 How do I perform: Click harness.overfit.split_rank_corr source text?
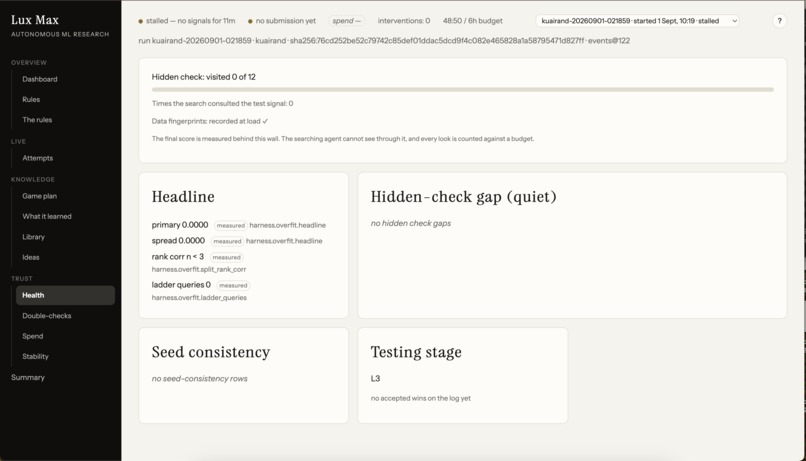(199, 269)
